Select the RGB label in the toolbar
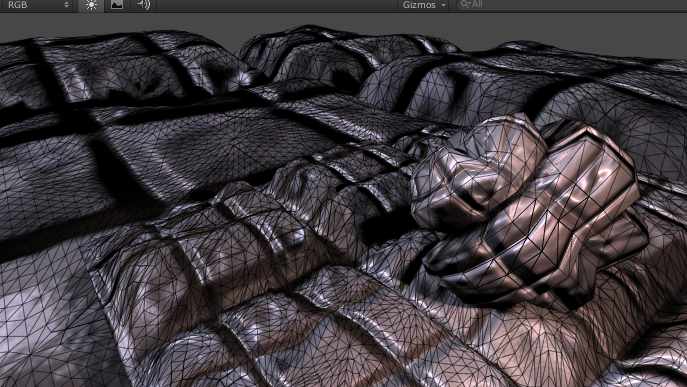687x387 pixels. [x=18, y=5]
